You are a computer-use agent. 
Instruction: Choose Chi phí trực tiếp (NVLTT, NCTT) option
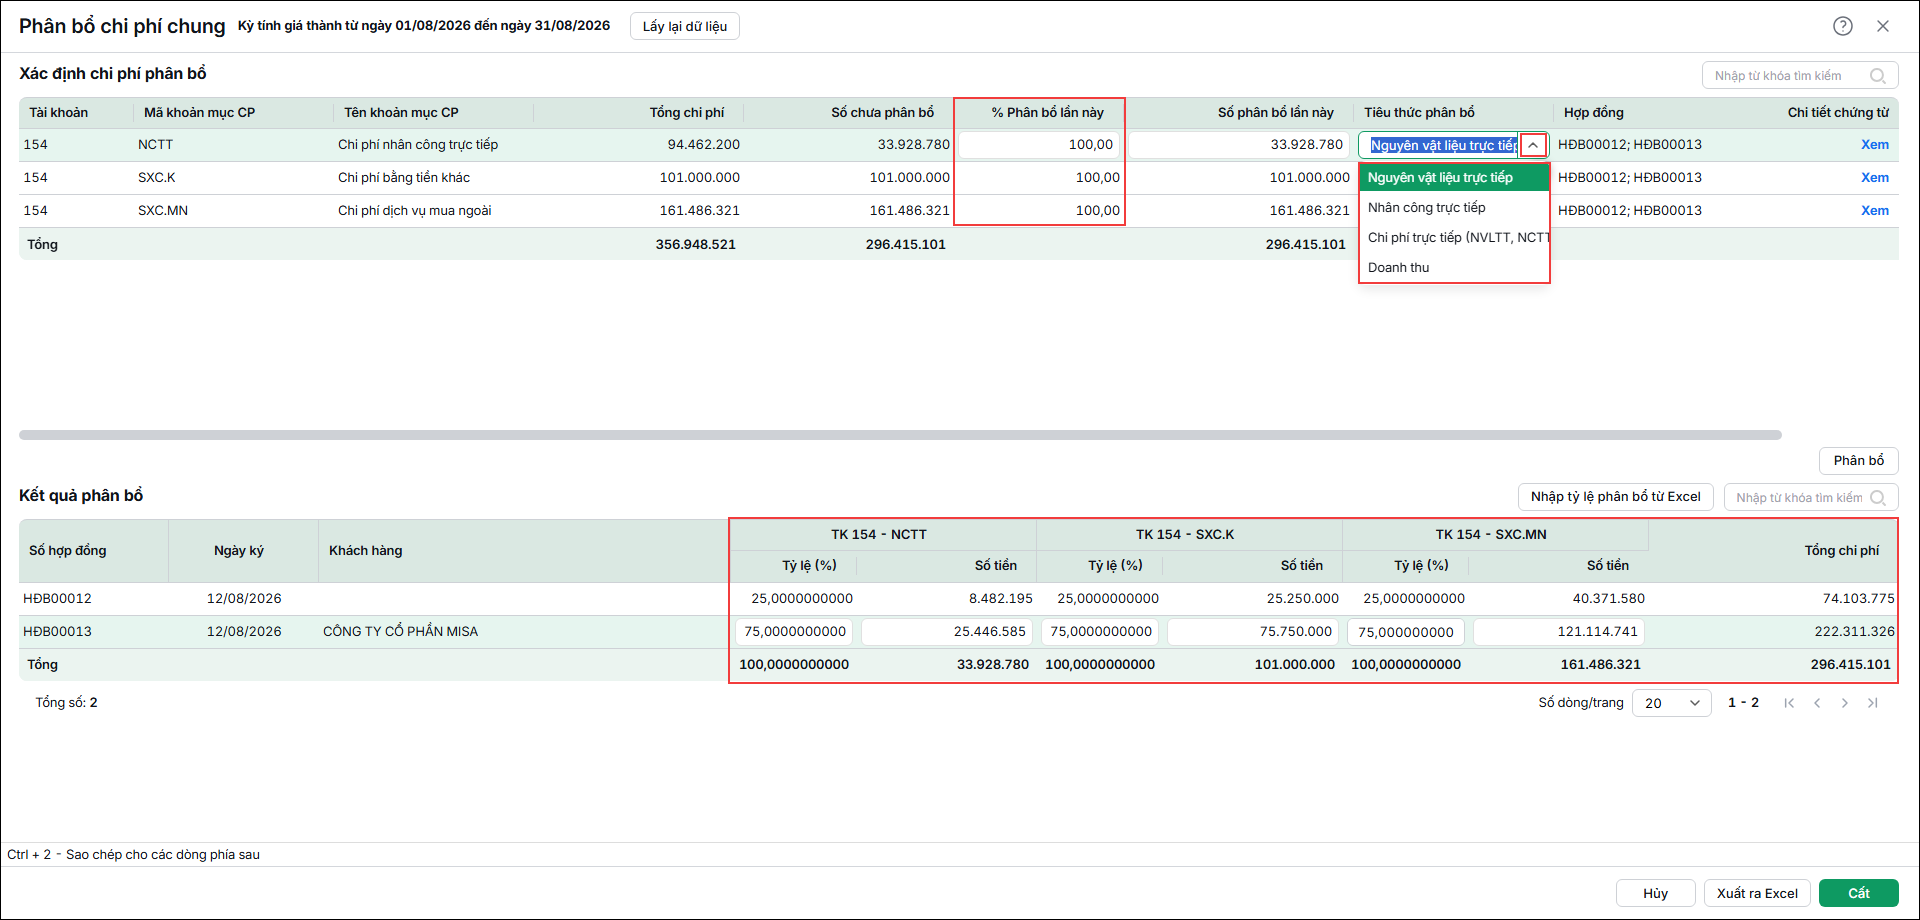pos(1454,237)
